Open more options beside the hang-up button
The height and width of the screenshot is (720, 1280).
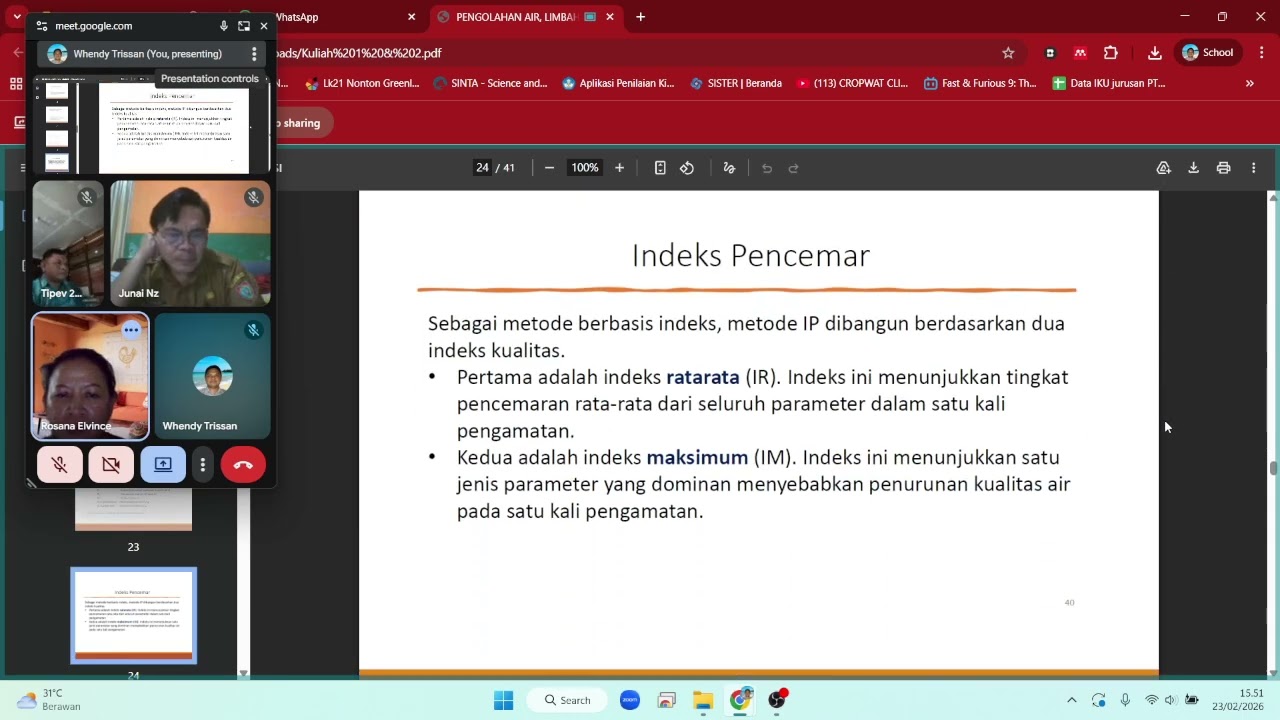click(203, 465)
